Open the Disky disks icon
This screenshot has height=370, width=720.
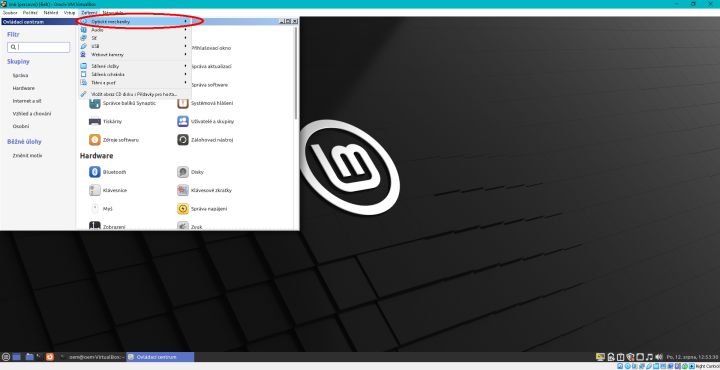(183, 172)
